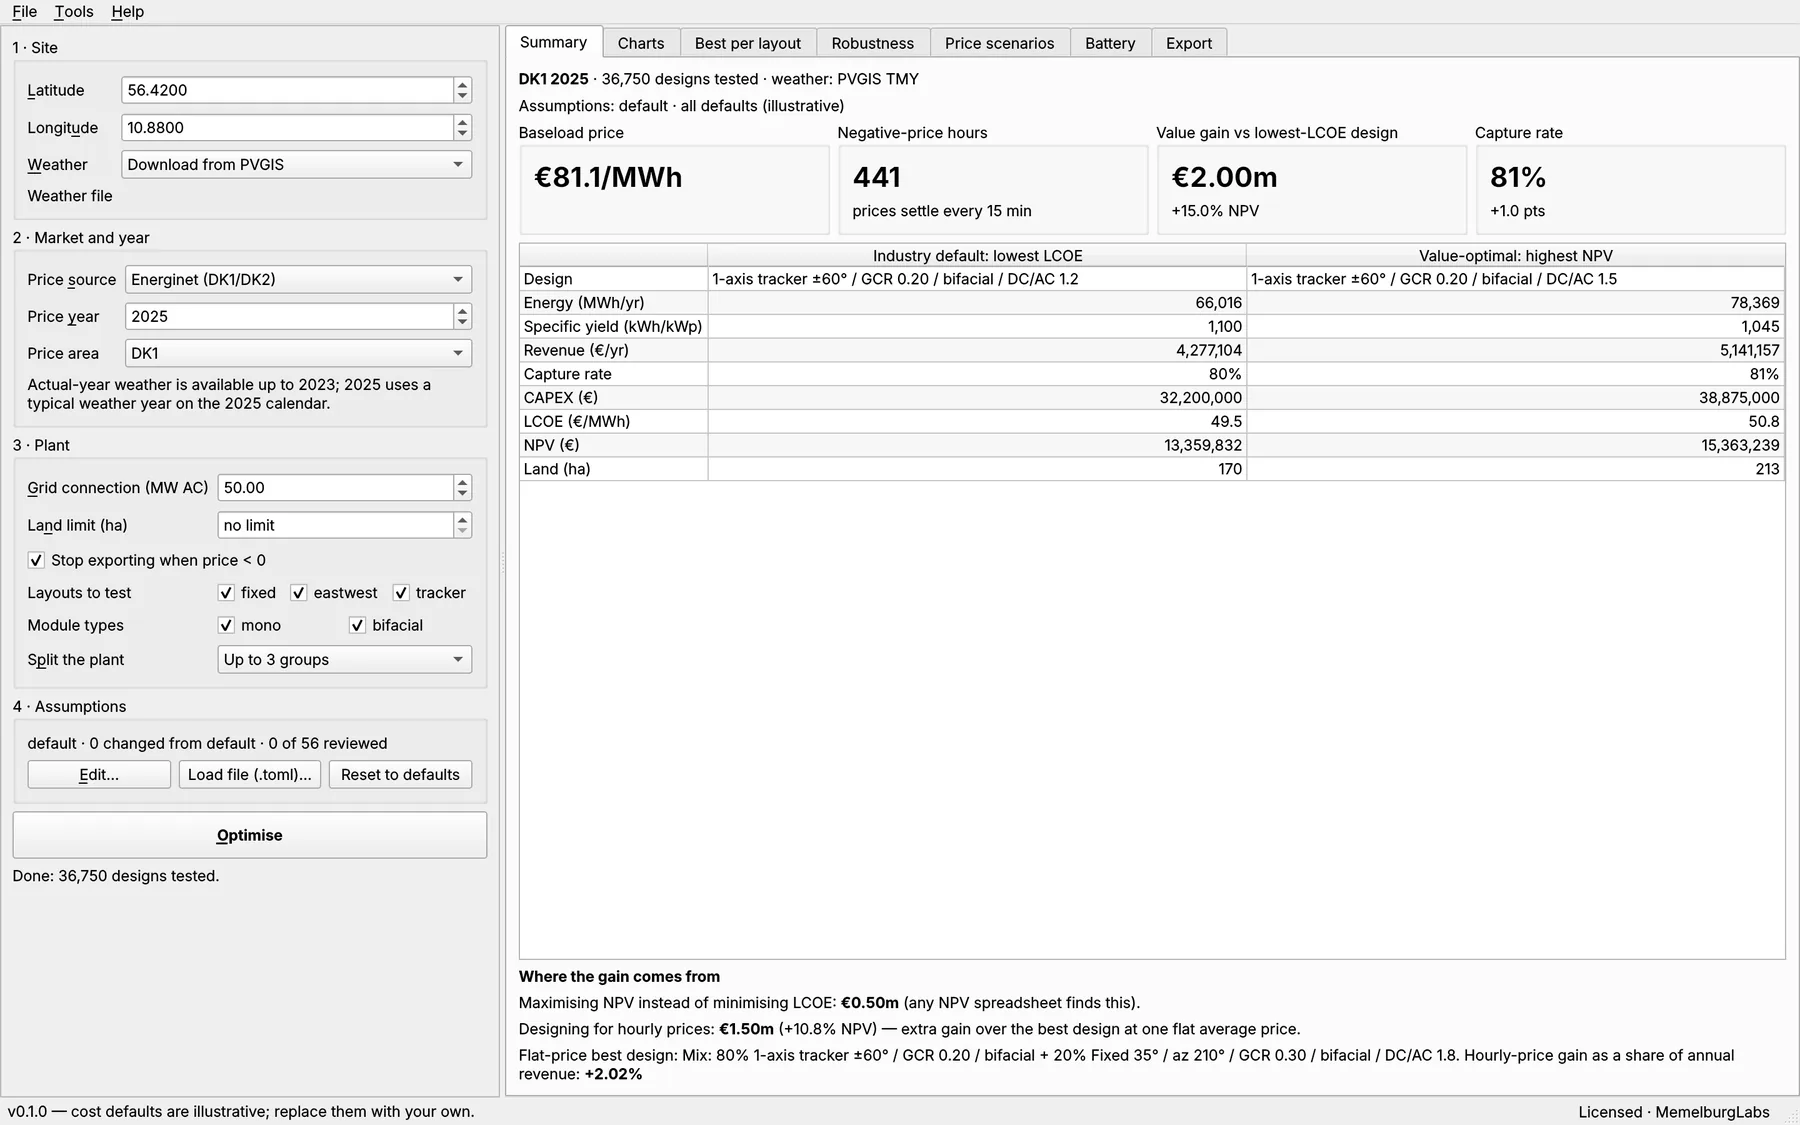This screenshot has width=1800, height=1125.
Task: Click 'Value-optimal: highest NPV' column header
Action: pyautogui.click(x=1515, y=256)
